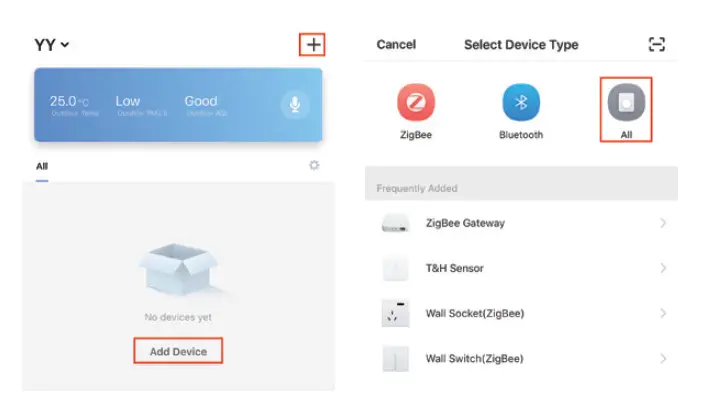Tap the plus icon to add device

pos(312,45)
